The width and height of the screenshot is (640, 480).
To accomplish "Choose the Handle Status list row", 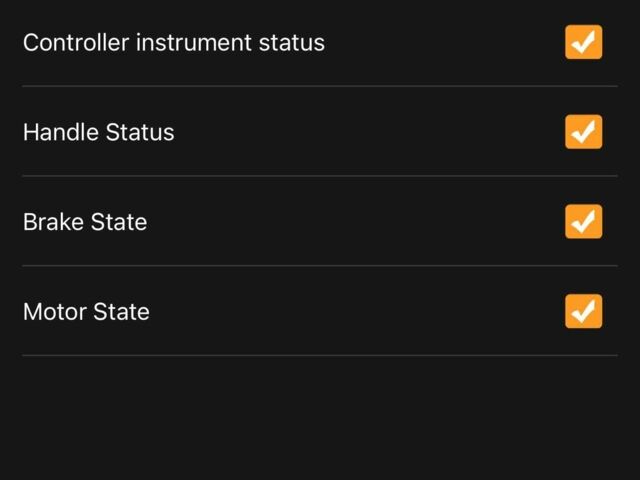I will pos(320,131).
